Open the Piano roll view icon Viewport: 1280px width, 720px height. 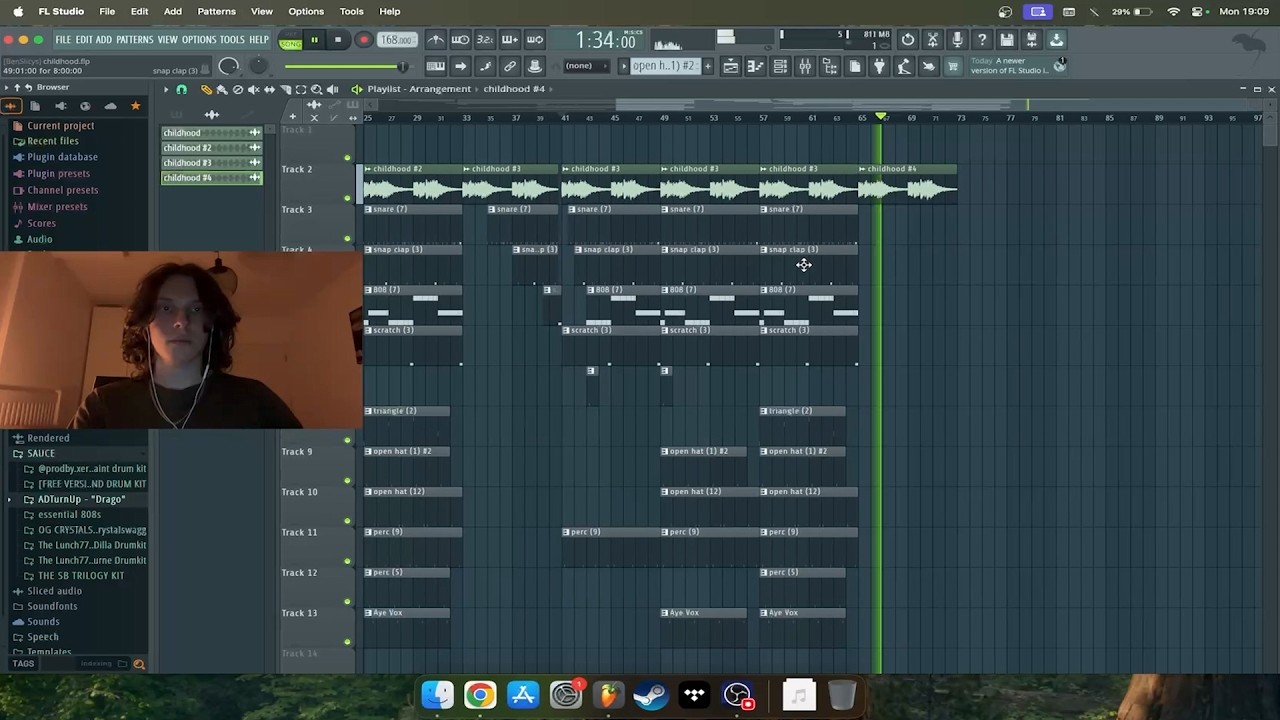[755, 66]
